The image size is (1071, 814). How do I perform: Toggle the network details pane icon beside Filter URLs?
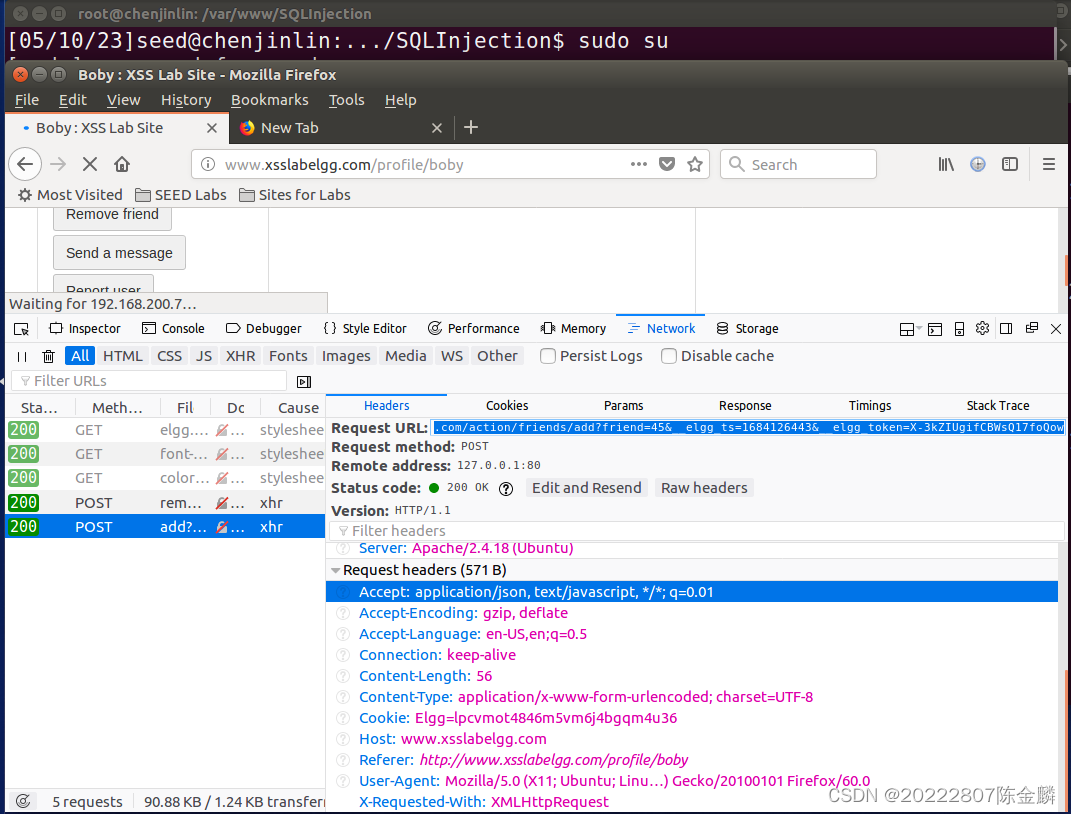point(304,382)
